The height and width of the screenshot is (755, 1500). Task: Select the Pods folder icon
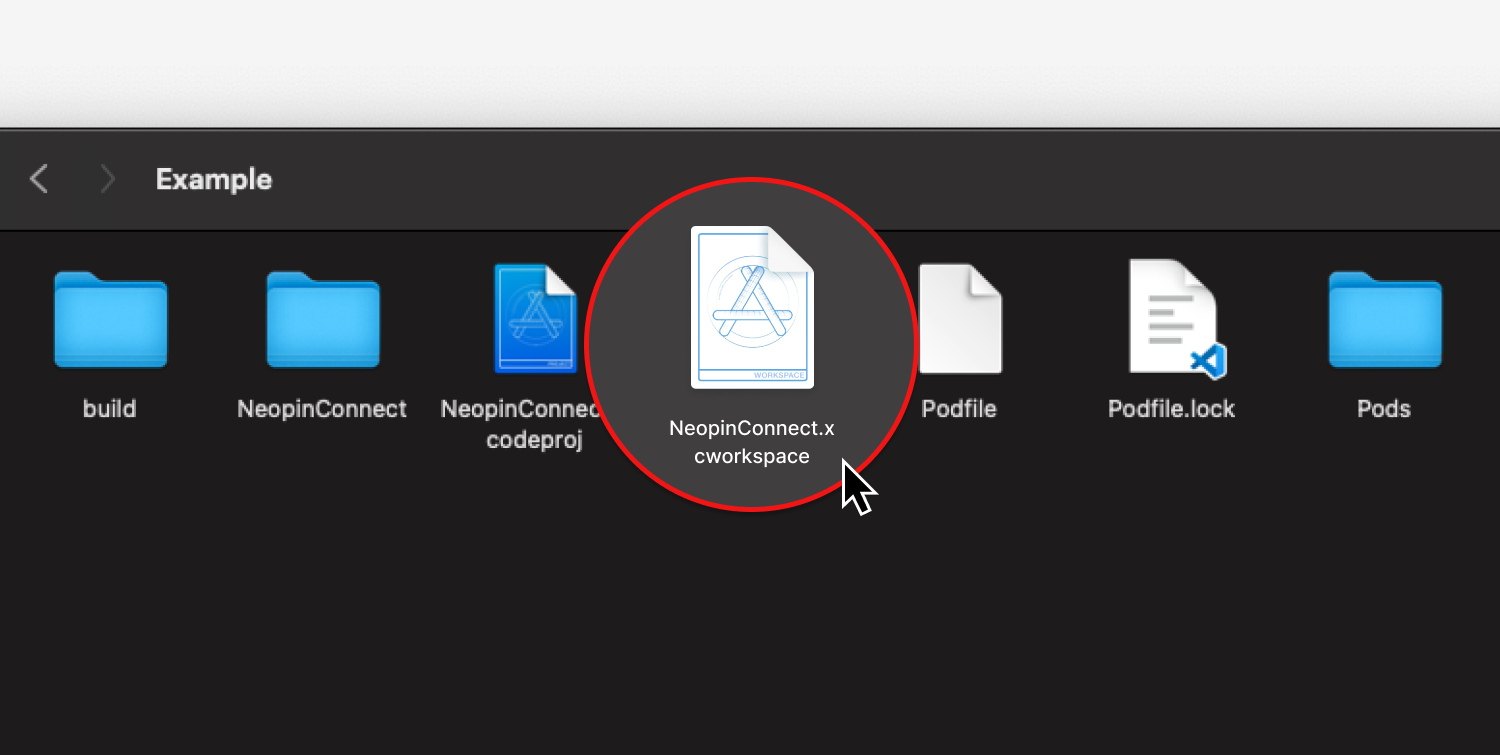(1384, 320)
